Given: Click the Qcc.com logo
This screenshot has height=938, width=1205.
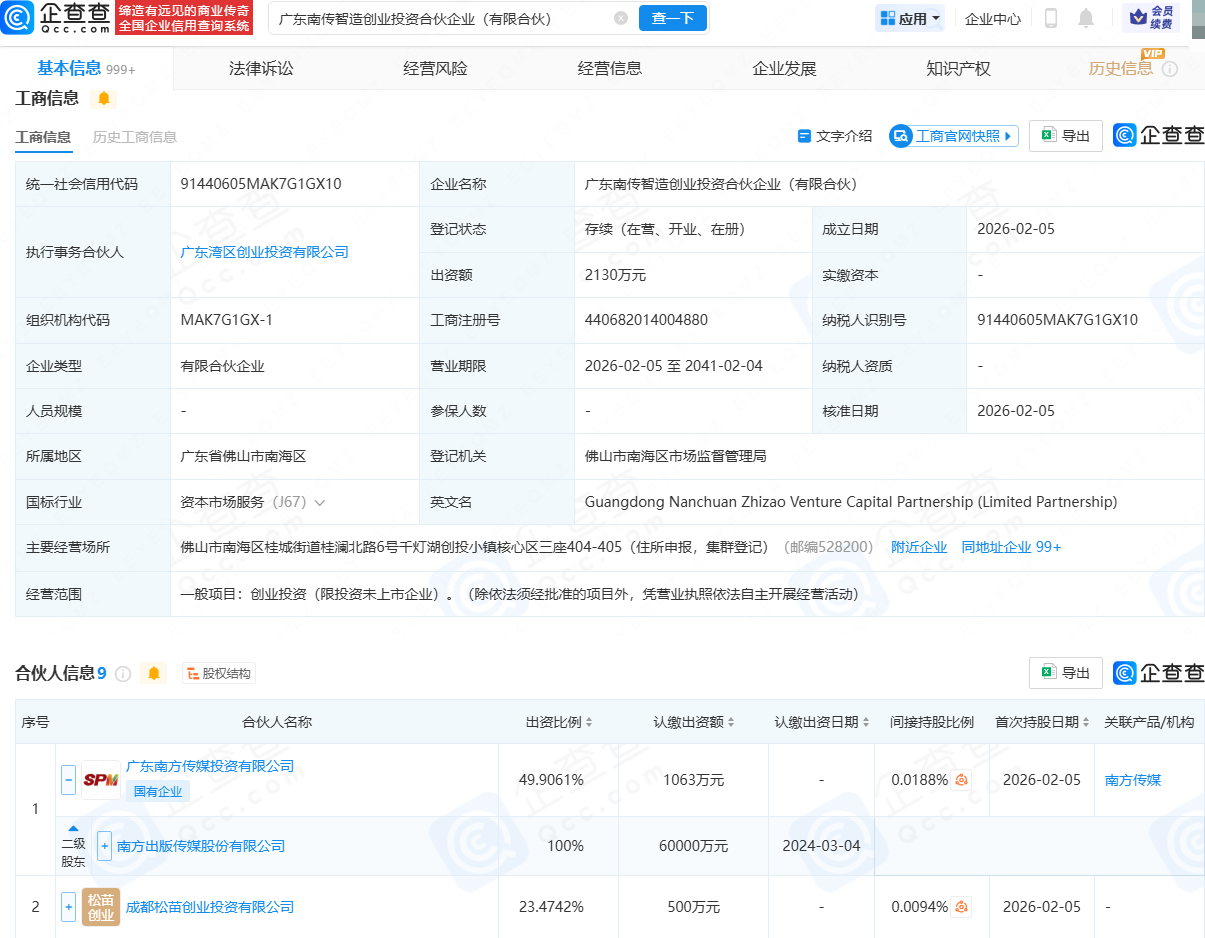Looking at the screenshot, I should coord(57,18).
